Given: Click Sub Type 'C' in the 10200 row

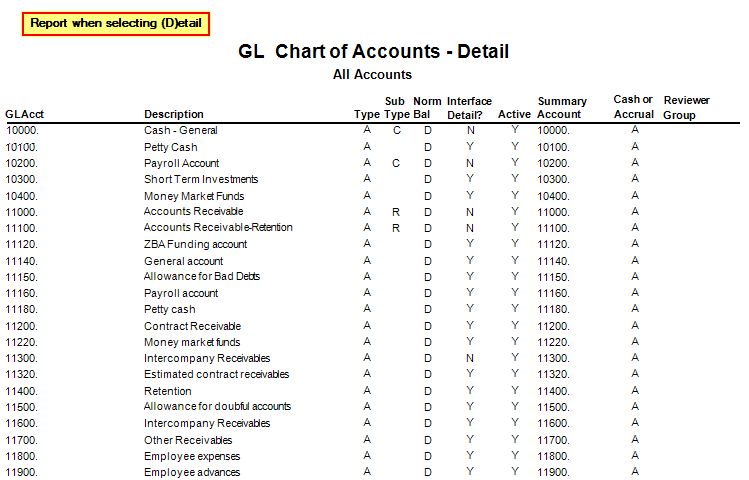Looking at the screenshot, I should coord(396,163).
